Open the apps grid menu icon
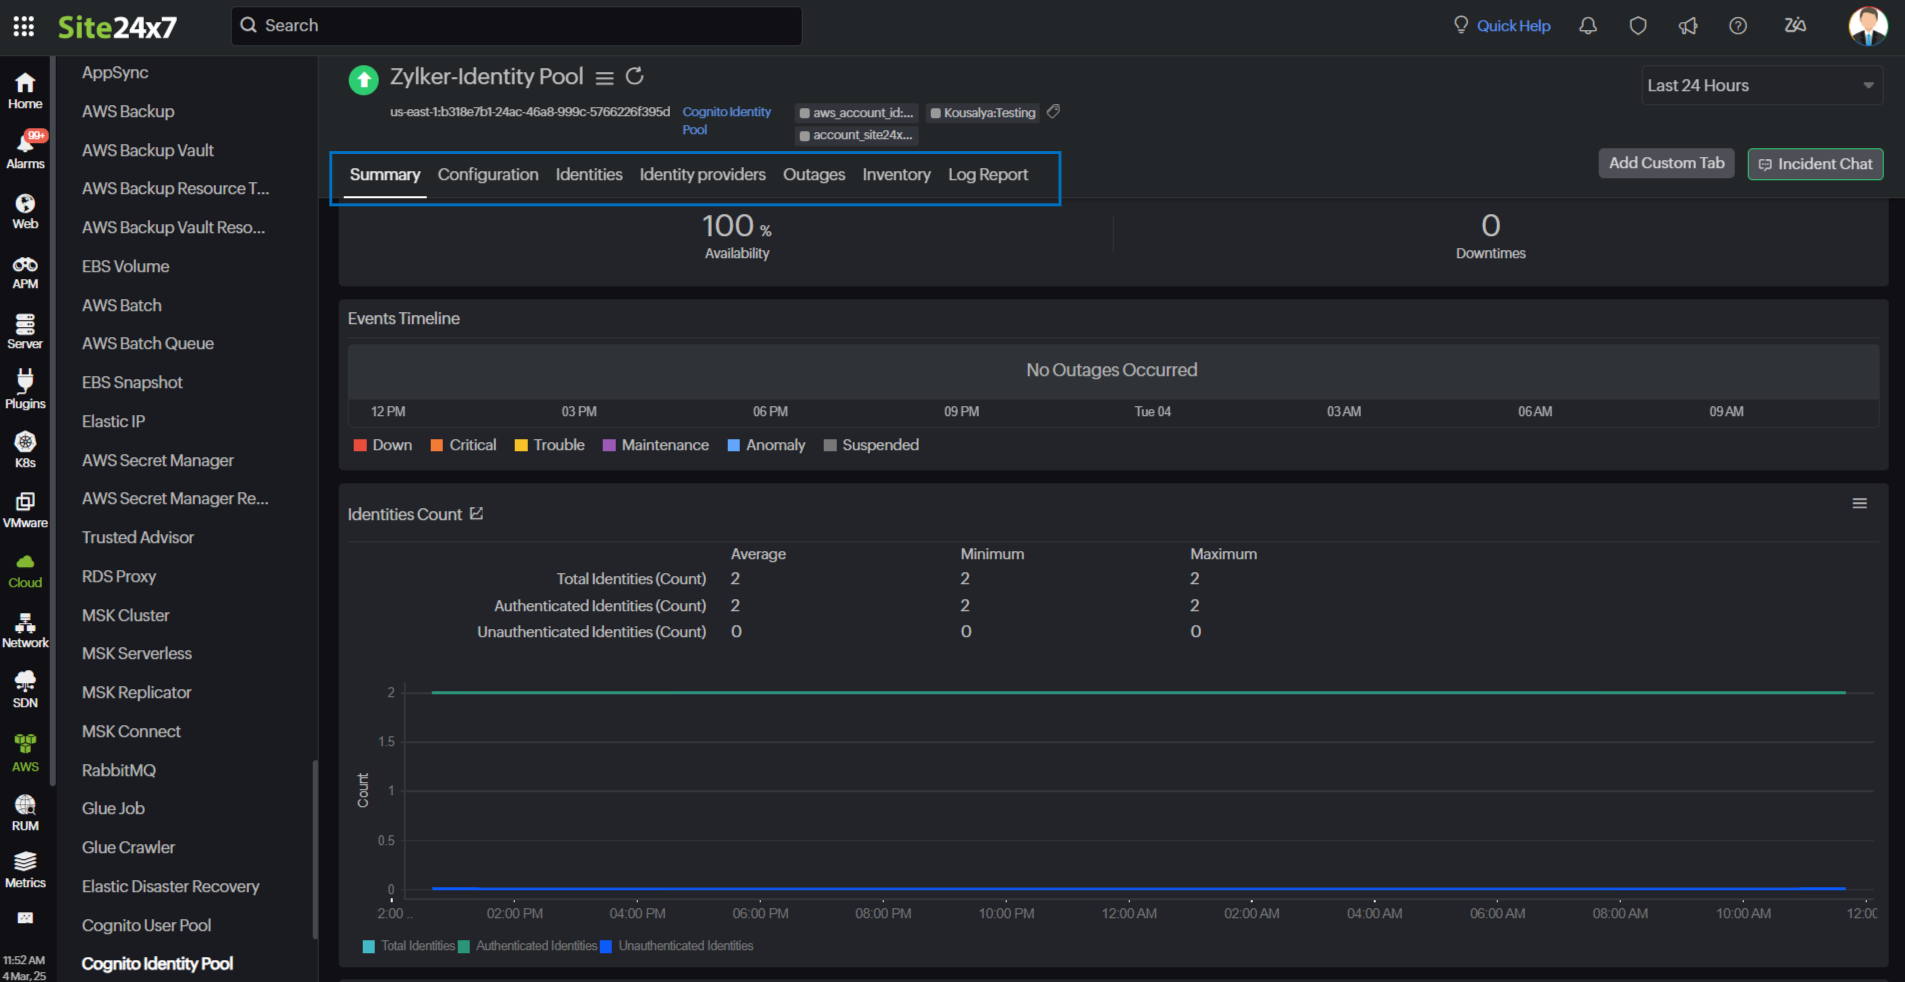The image size is (1905, 982). pyautogui.click(x=24, y=26)
